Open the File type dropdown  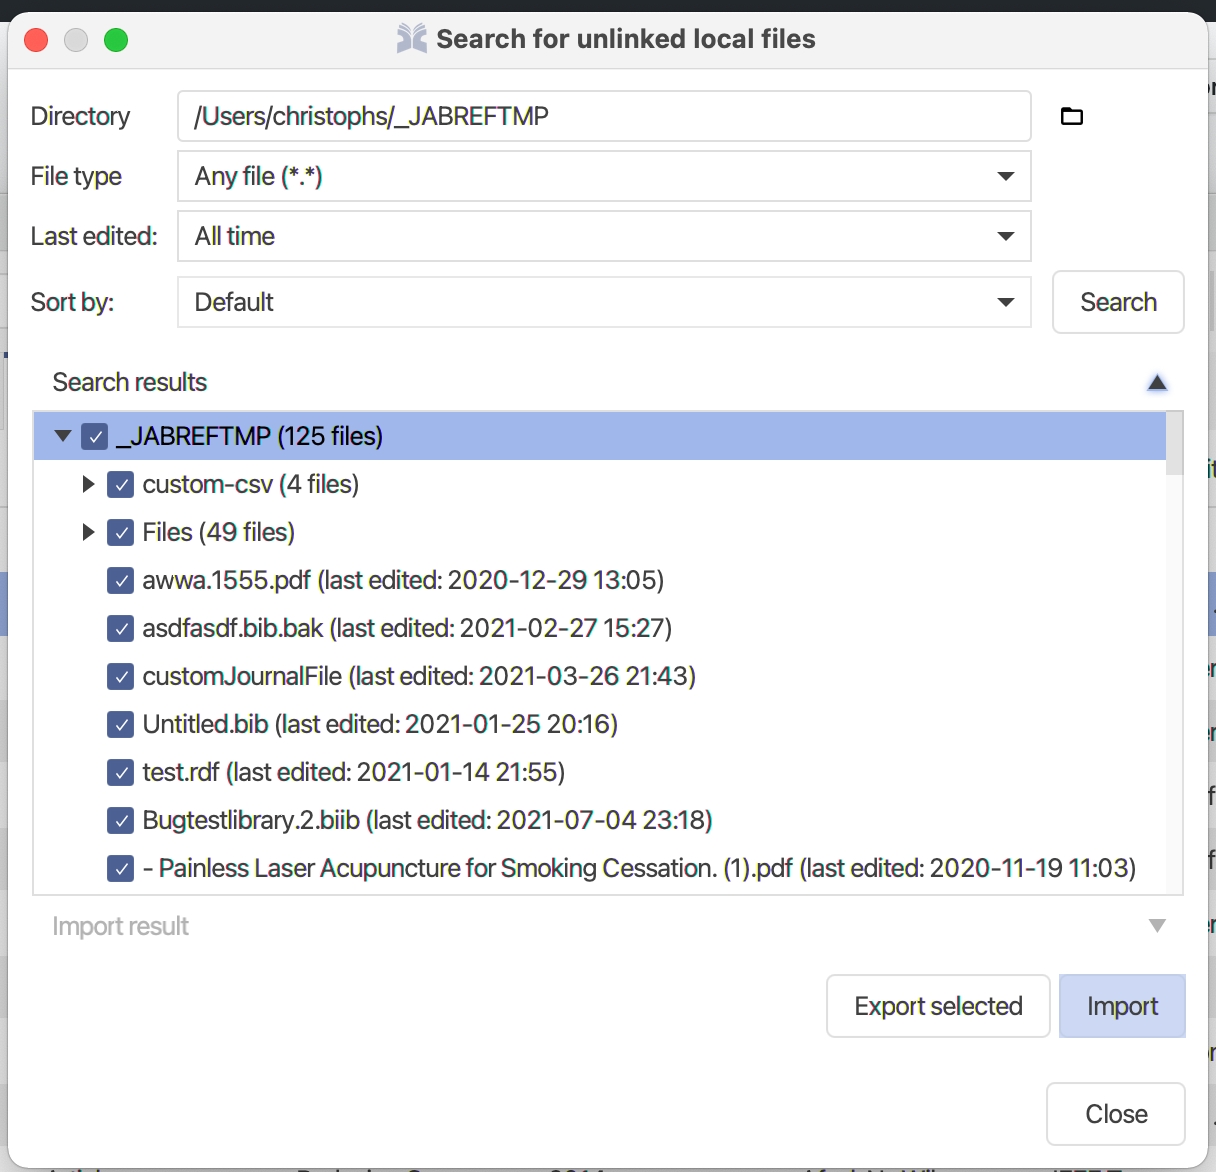pyautogui.click(x=604, y=176)
